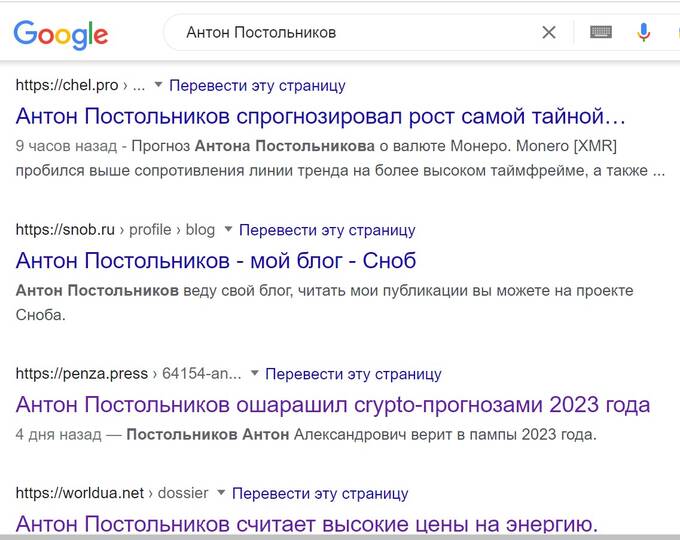This screenshot has height=540, width=680.
Task: Translate the chel.pro result page
Action: click(257, 86)
